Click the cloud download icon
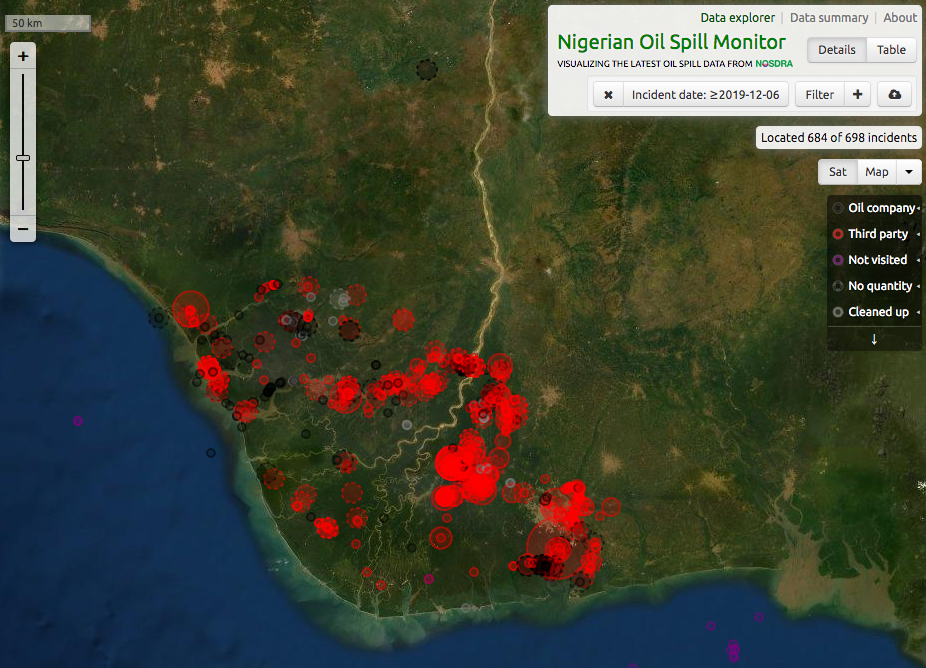Viewport: 926px width, 668px height. click(x=894, y=95)
